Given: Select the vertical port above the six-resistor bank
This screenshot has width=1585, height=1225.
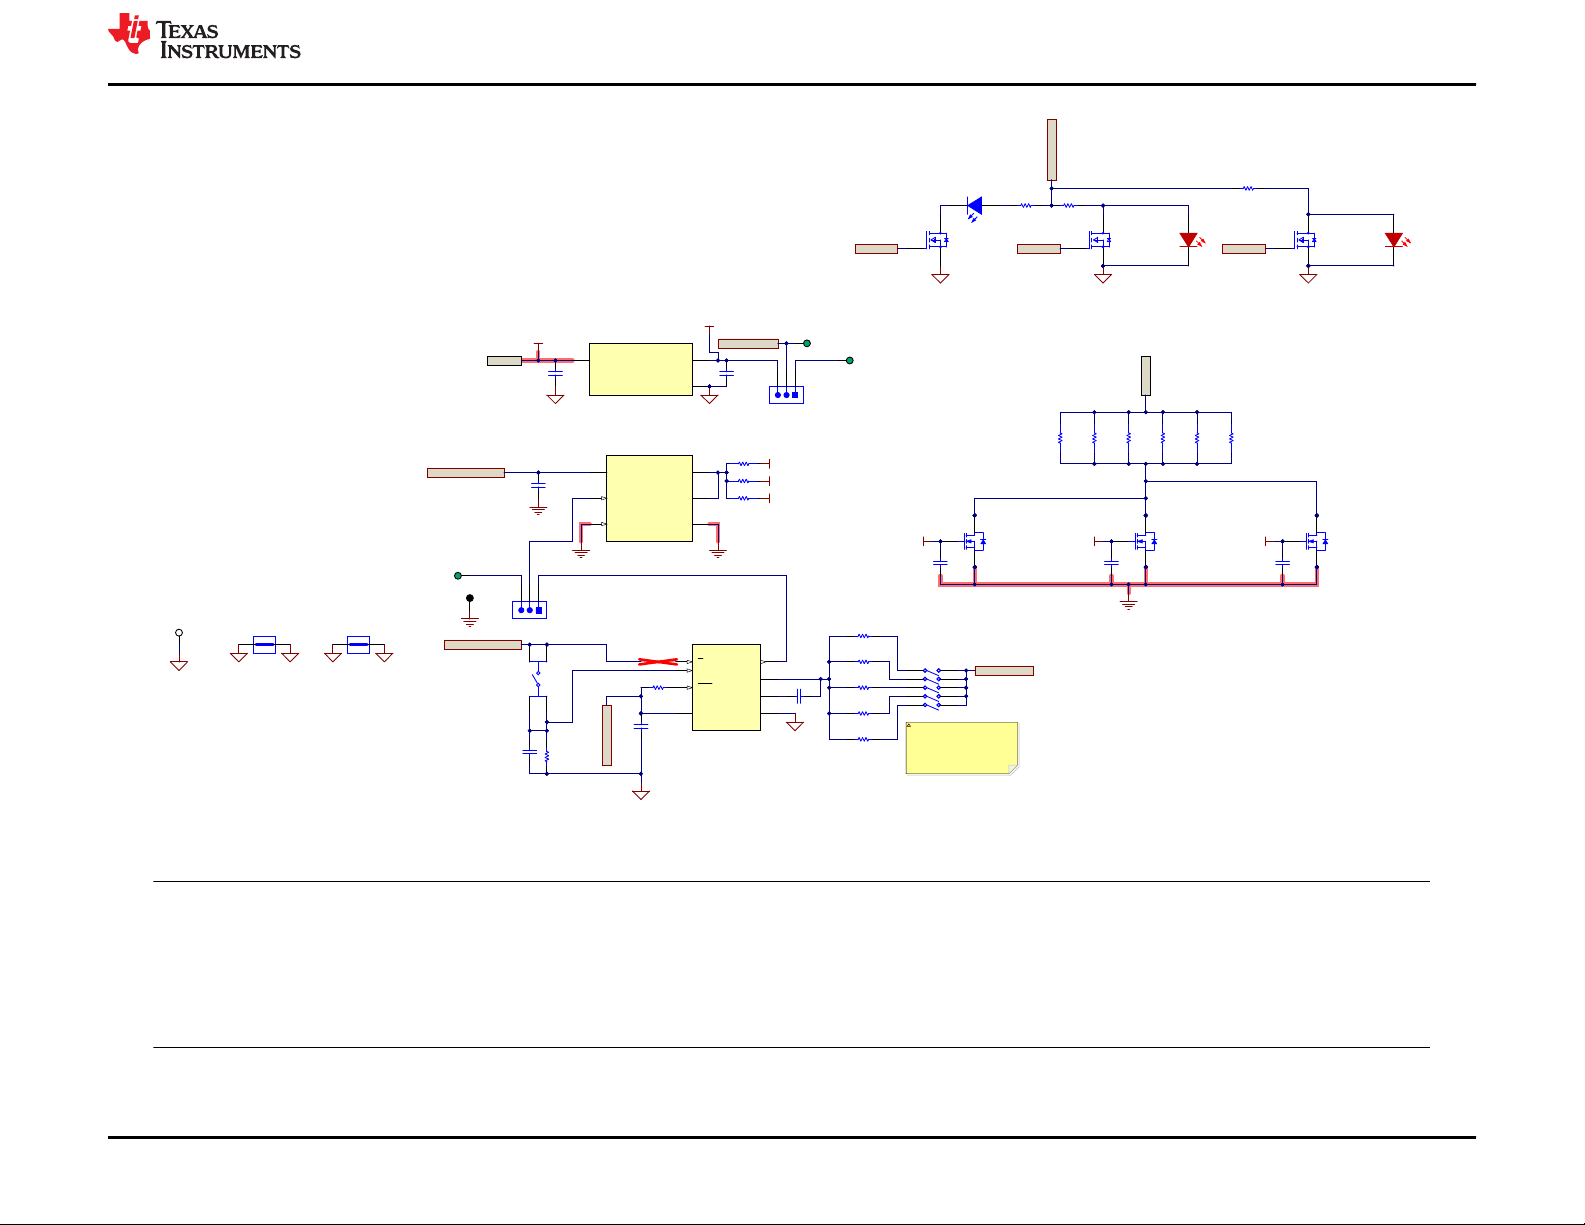Looking at the screenshot, I should pyautogui.click(x=1146, y=375).
